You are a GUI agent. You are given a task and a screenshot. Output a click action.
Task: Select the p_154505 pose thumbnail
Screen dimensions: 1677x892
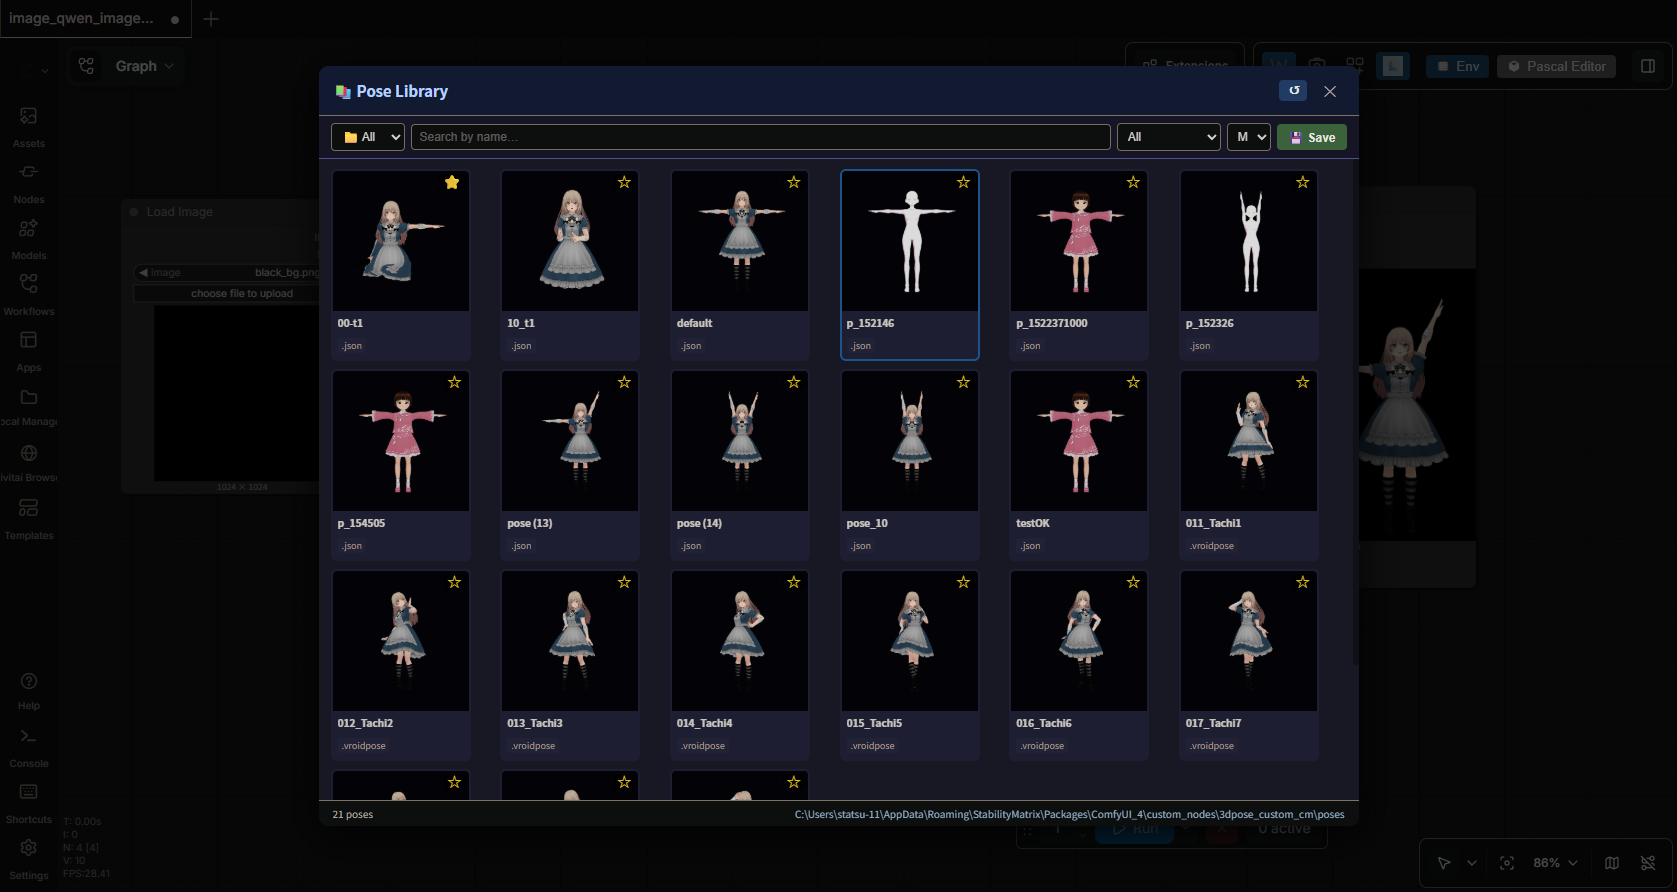click(401, 441)
